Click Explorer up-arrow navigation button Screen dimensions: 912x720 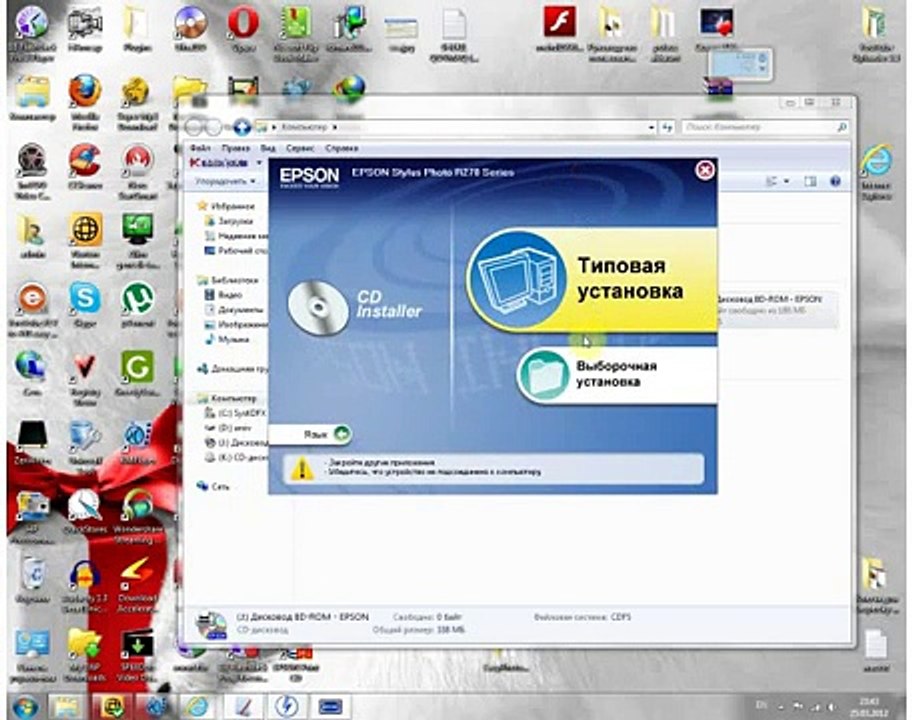242,127
